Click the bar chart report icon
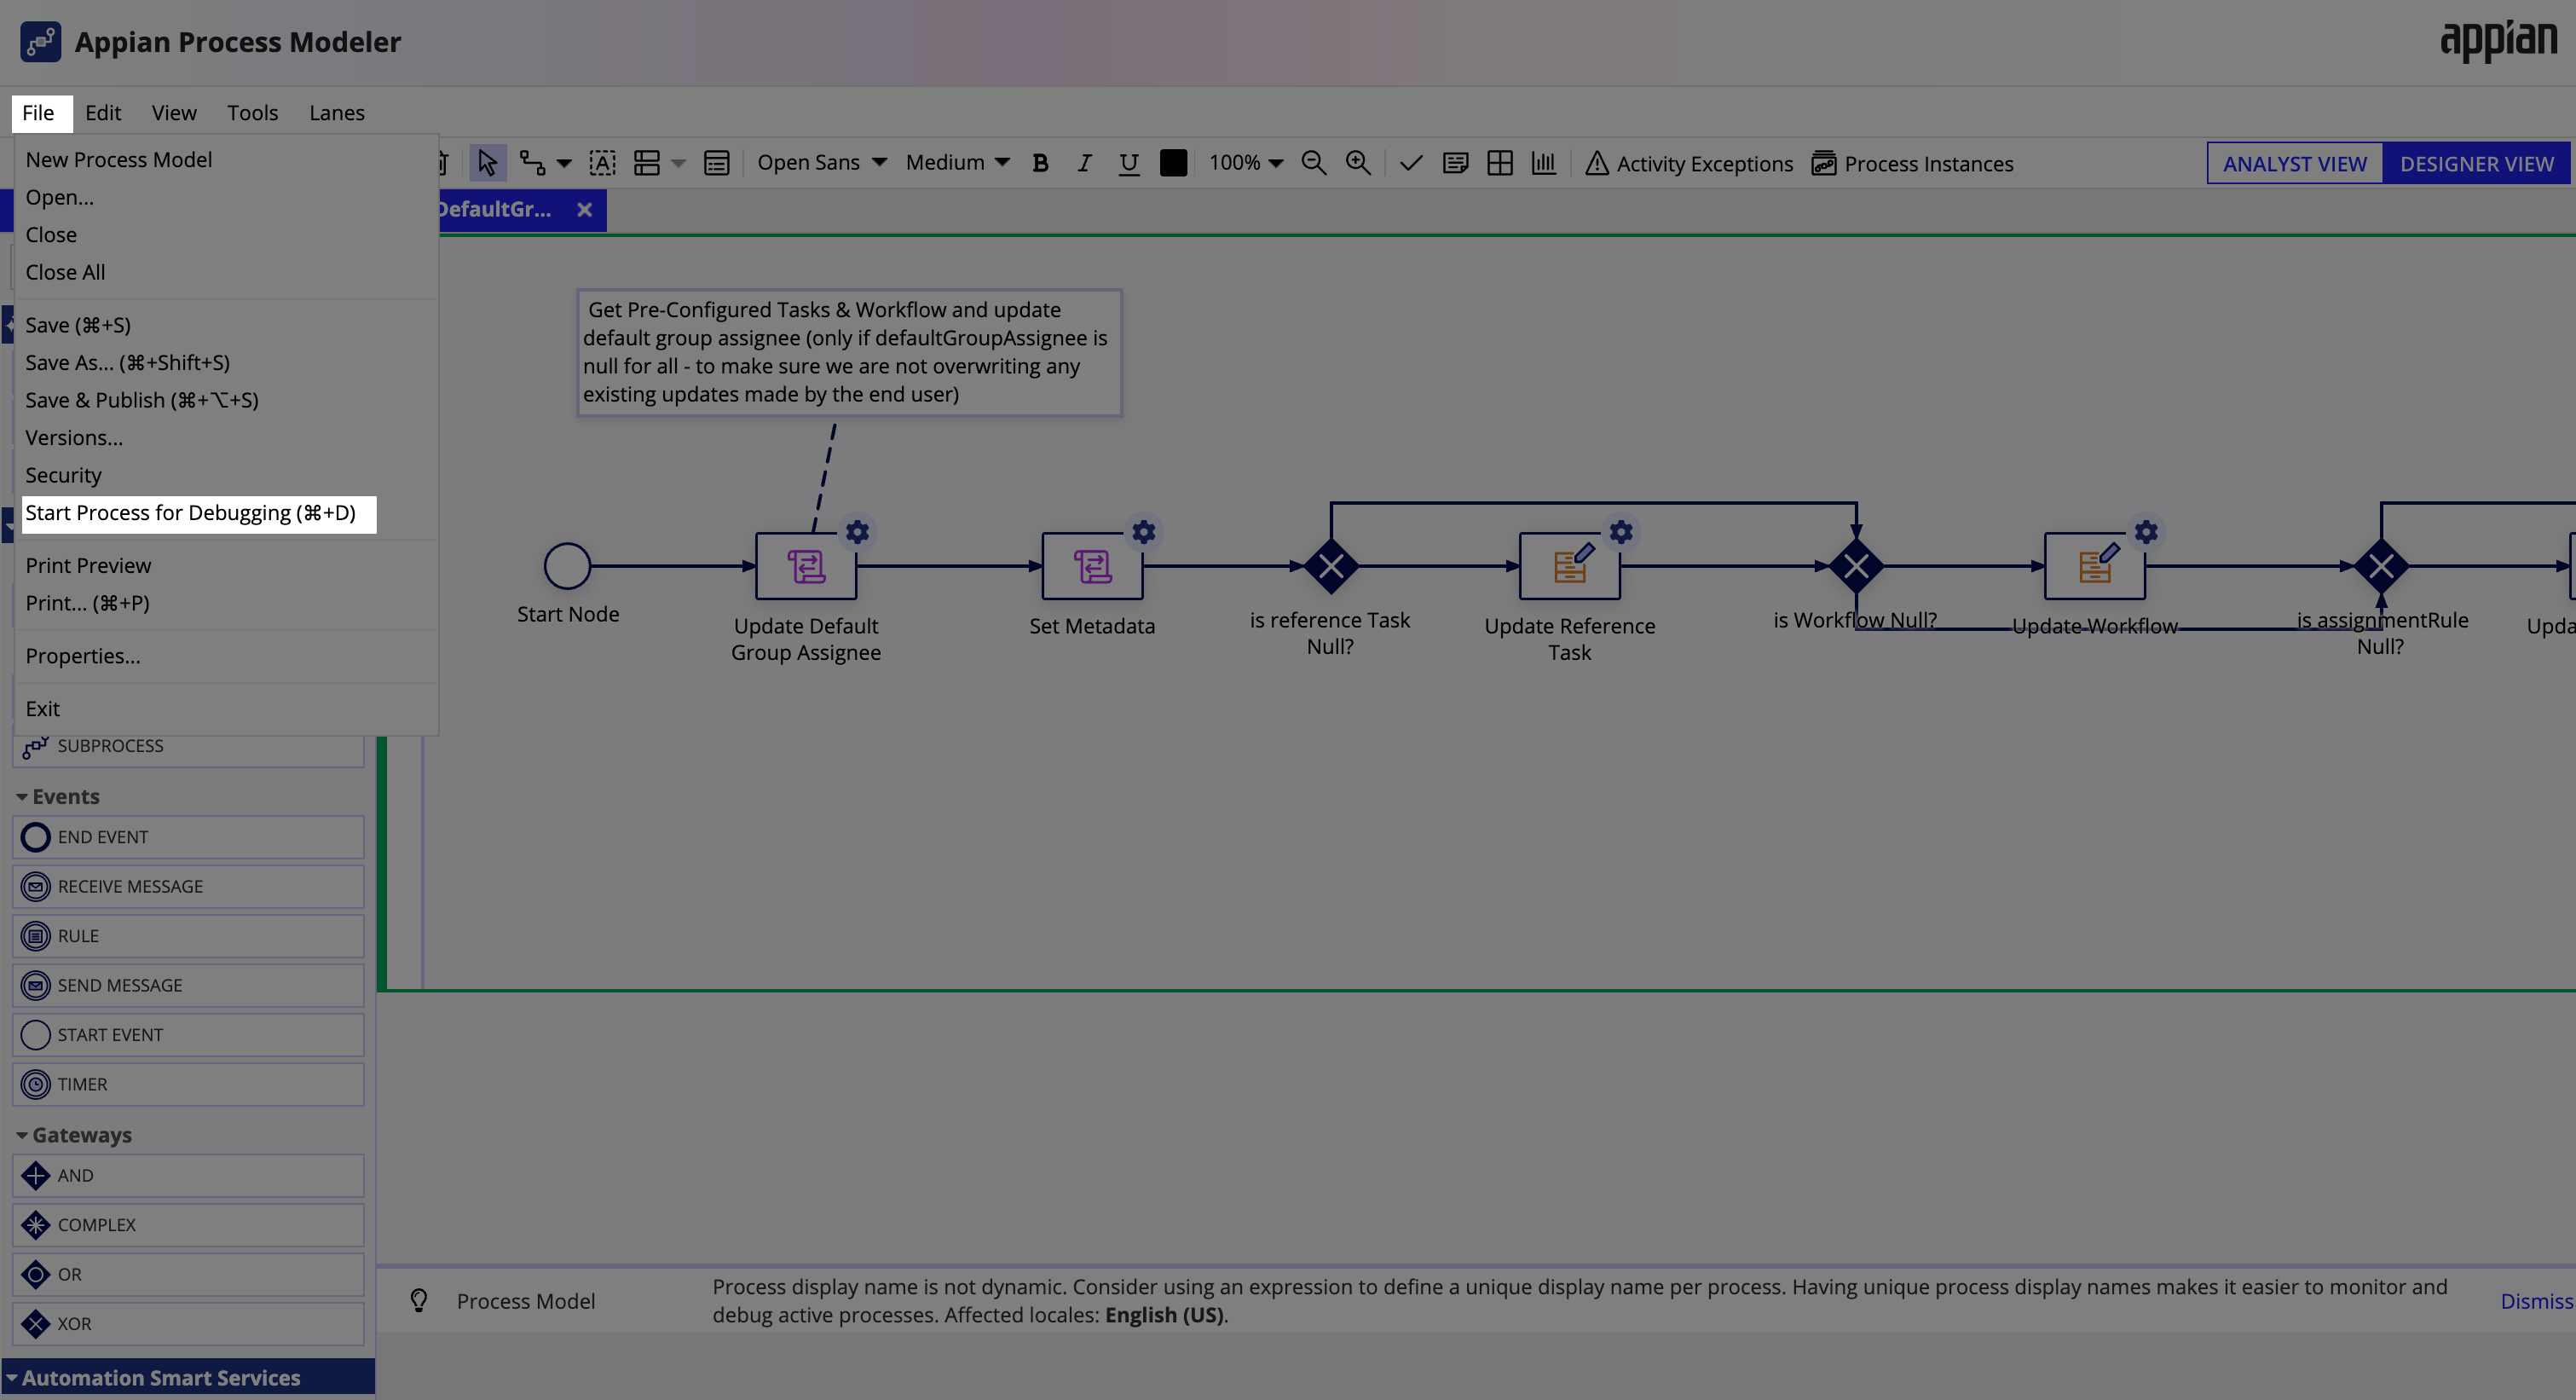This screenshot has width=2576, height=1400. (1544, 163)
